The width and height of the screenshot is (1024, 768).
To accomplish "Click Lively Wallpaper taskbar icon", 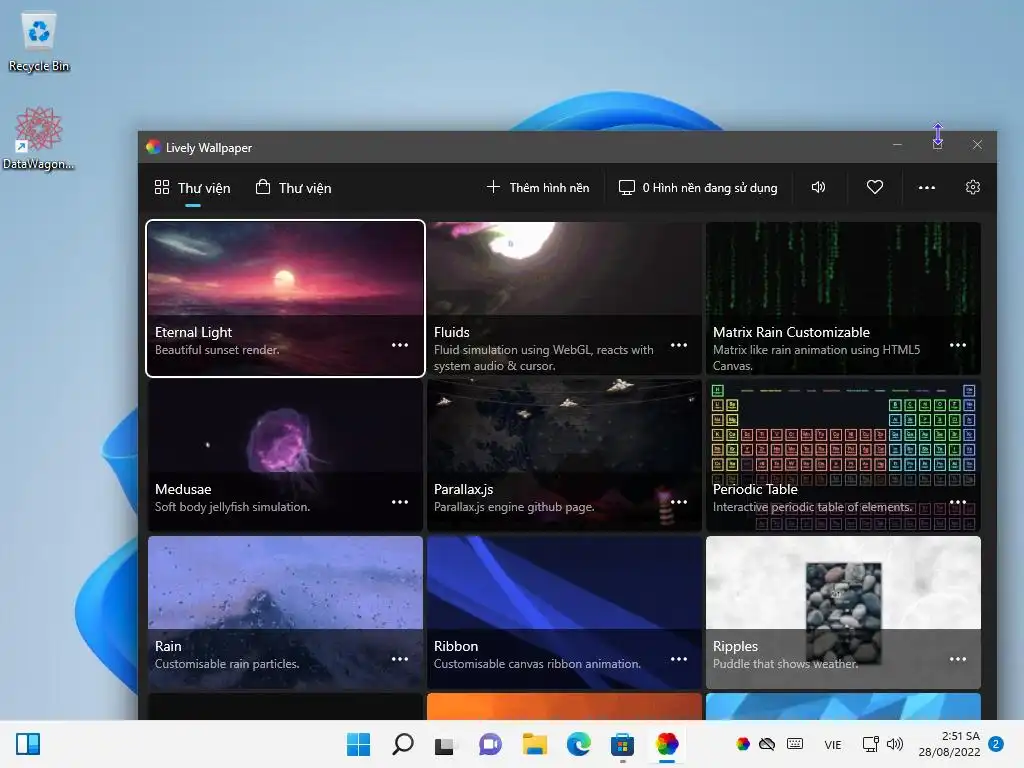I will click(667, 744).
